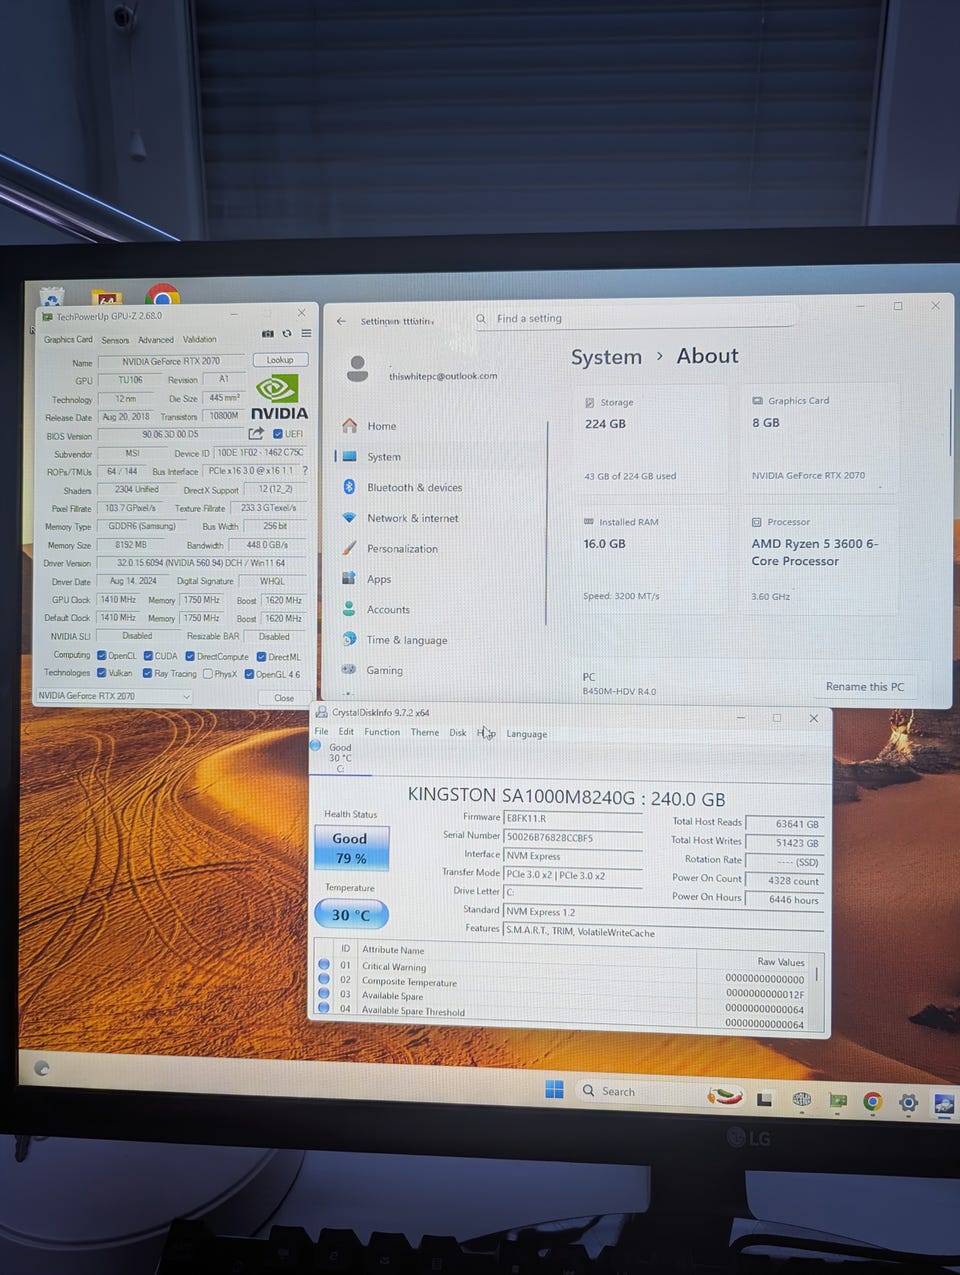The height and width of the screenshot is (1275, 960).
Task: Toggle the DirectML checkbox
Action: click(261, 657)
